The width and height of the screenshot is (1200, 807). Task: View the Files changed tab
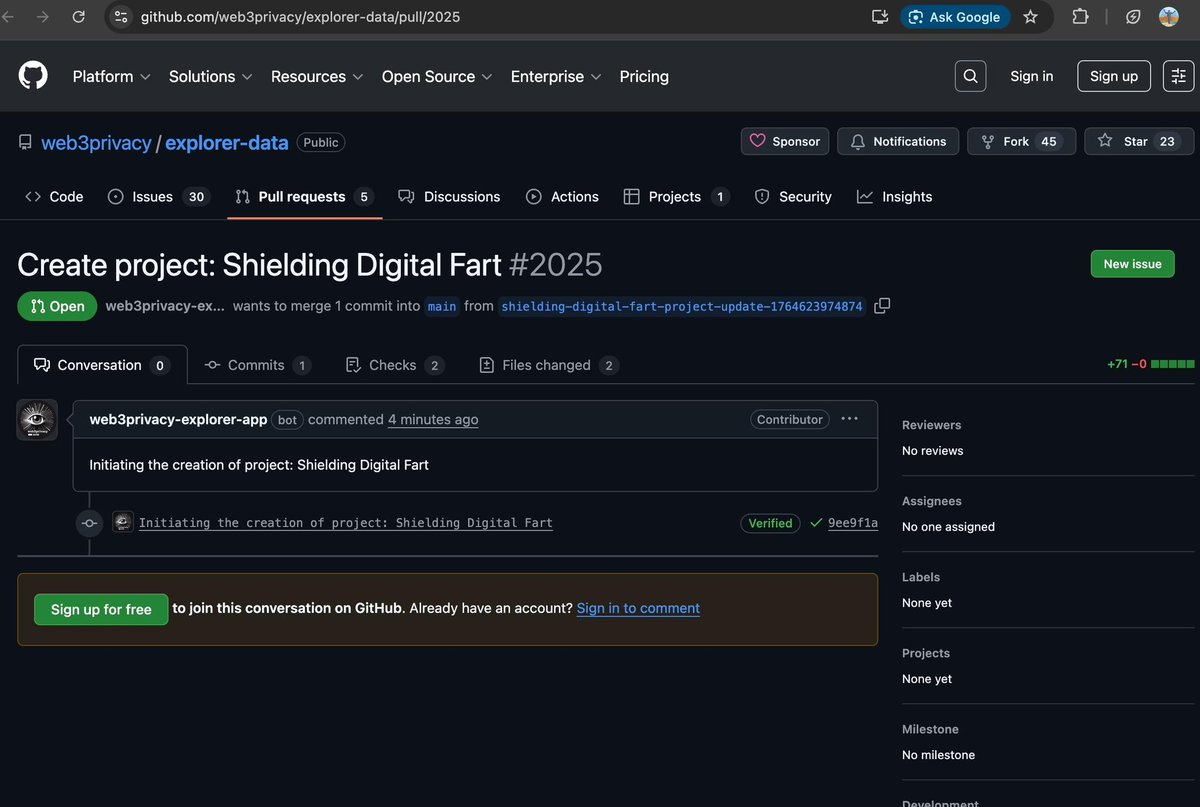(549, 365)
